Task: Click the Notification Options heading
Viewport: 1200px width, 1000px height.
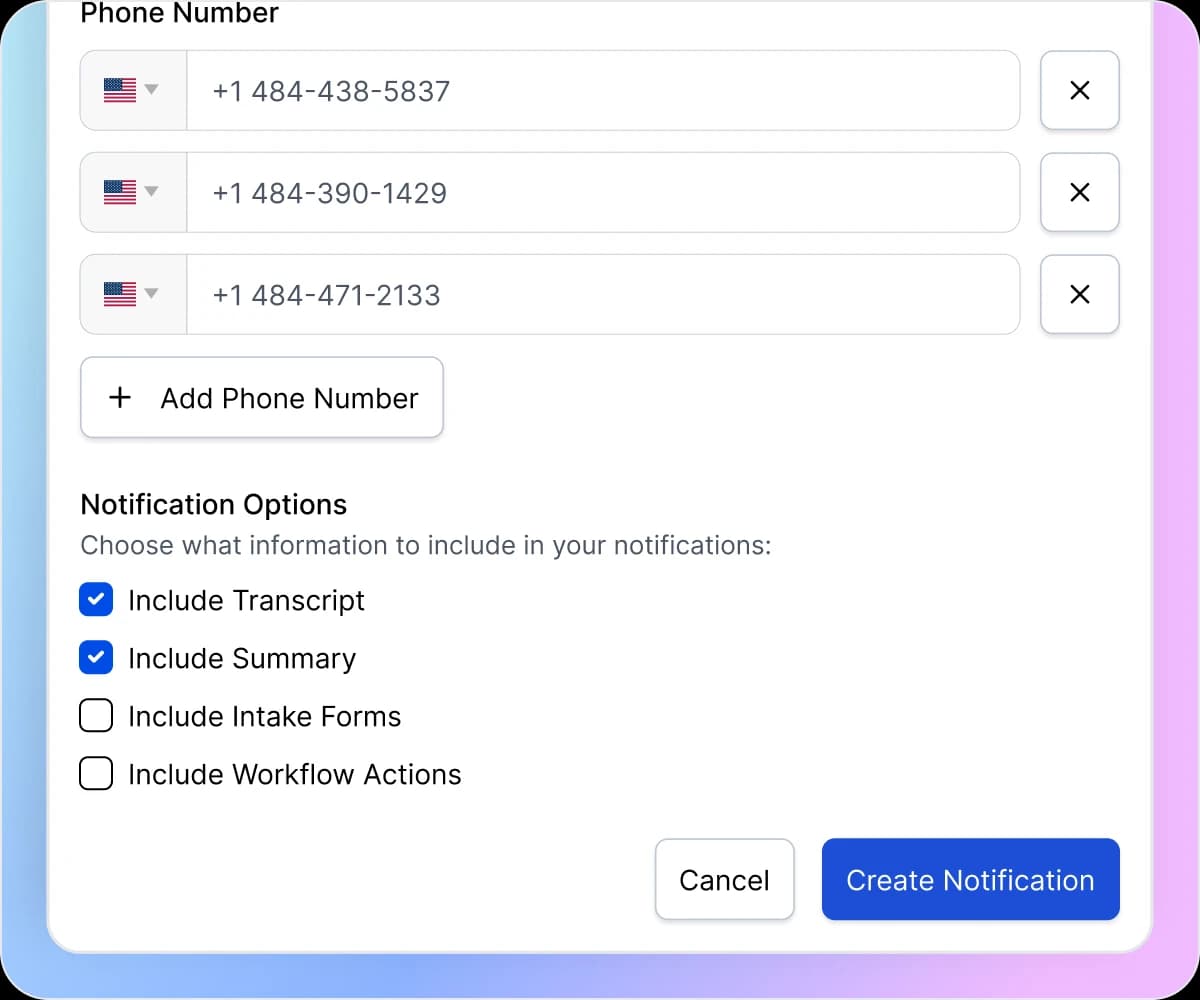Action: click(213, 504)
